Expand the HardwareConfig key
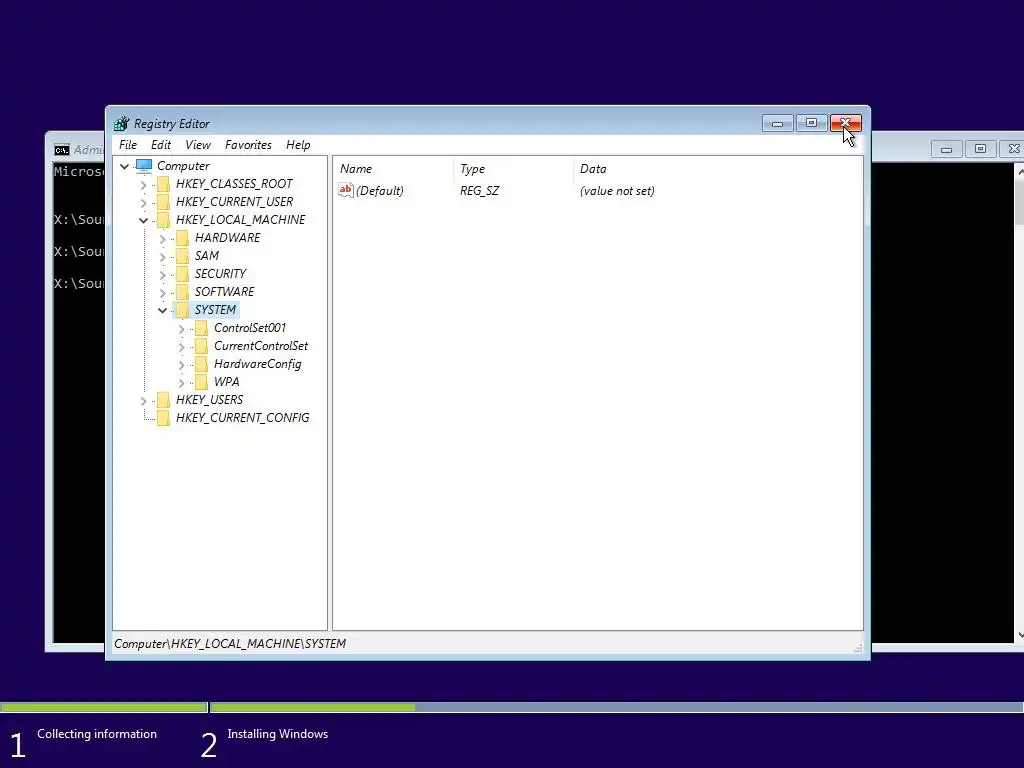1024x768 pixels. click(x=182, y=364)
